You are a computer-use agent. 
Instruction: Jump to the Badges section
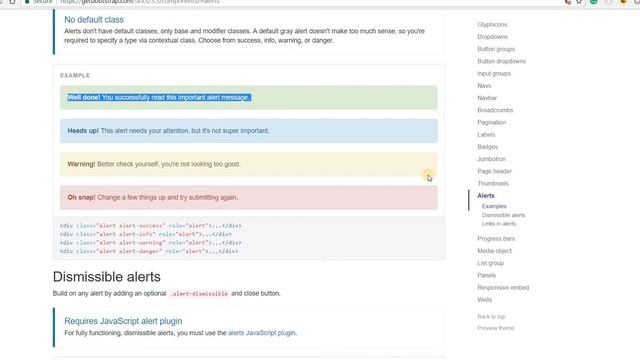coord(487,147)
